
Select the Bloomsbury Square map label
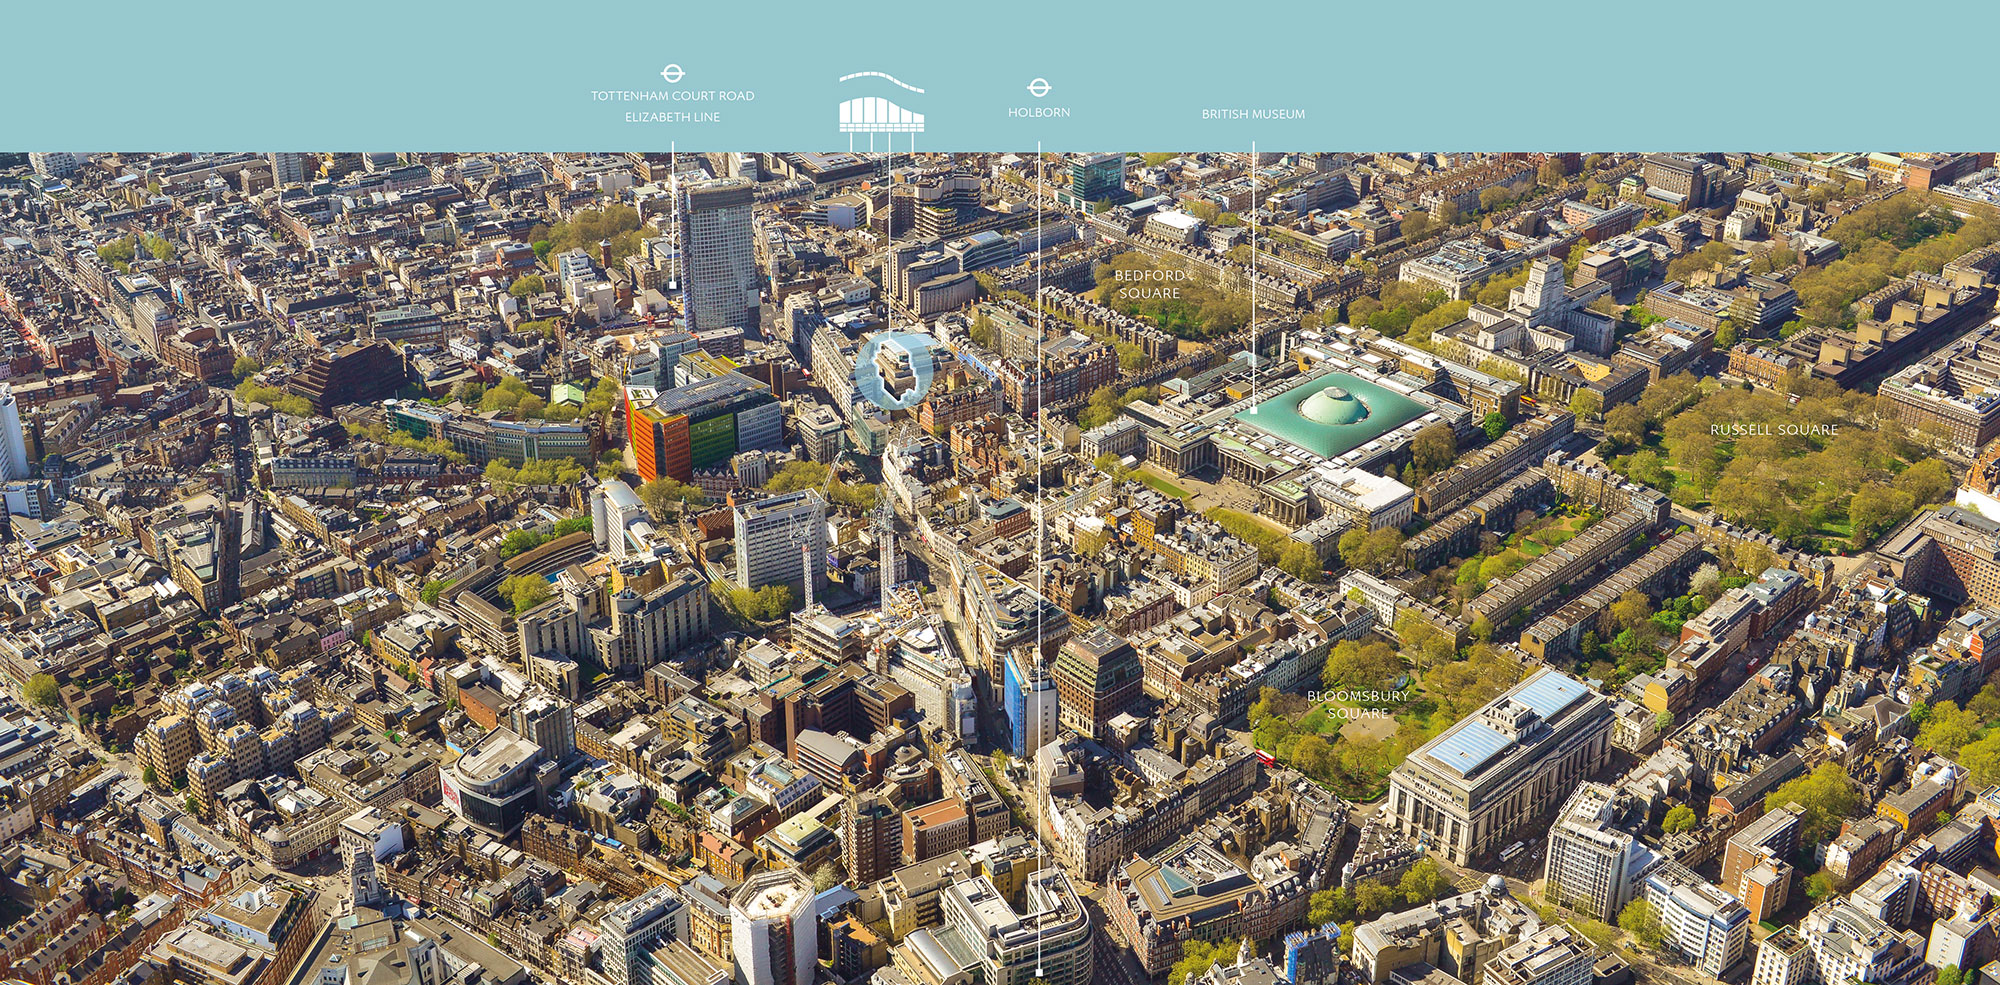1357,704
